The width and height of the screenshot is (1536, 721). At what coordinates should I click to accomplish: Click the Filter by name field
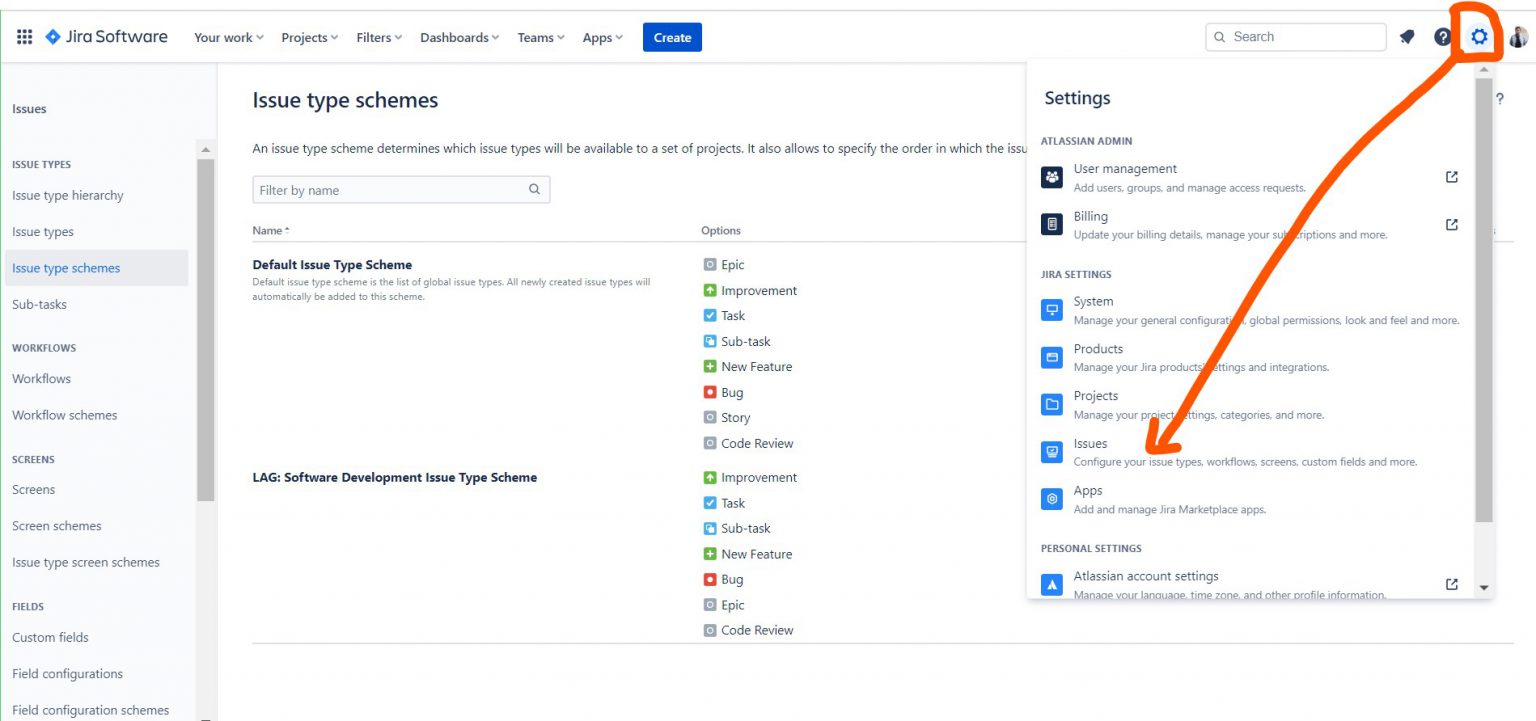(x=401, y=190)
